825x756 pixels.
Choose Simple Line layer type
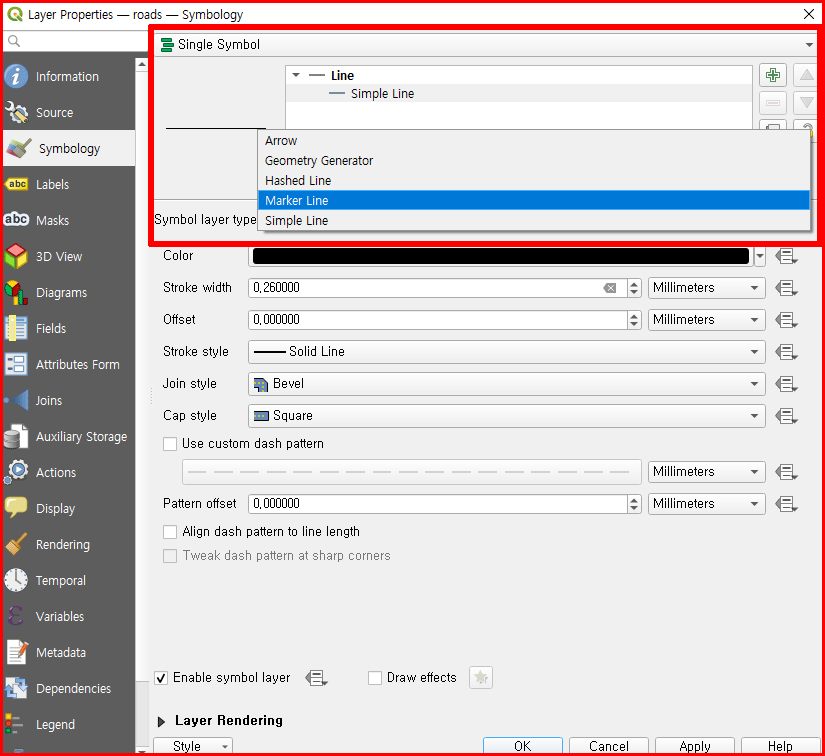click(534, 220)
